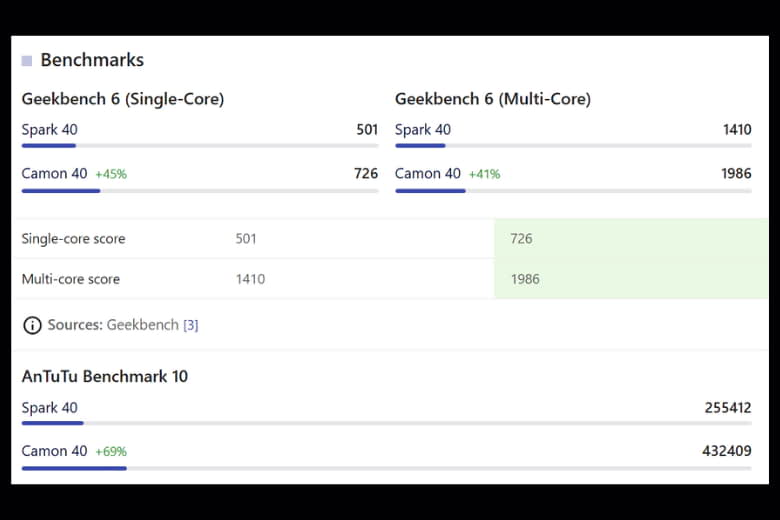Click the Geekbench 6 (Single-Core) heading
Screen dimensions: 780x520
(123, 99)
